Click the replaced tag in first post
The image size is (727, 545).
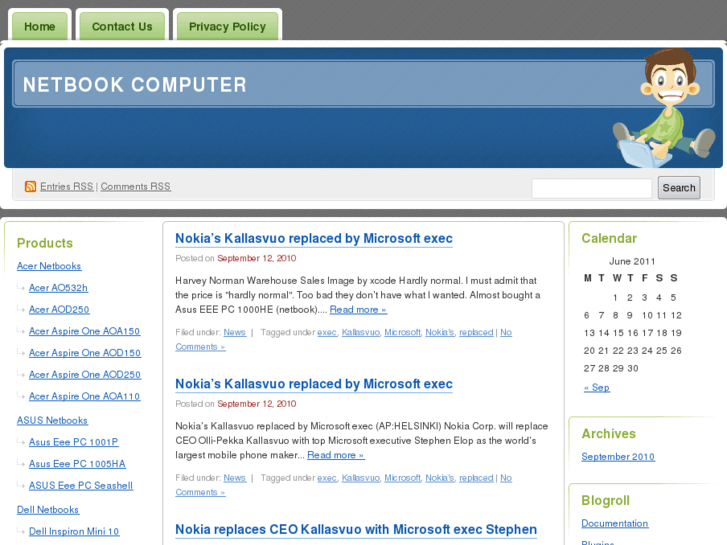[x=476, y=333]
